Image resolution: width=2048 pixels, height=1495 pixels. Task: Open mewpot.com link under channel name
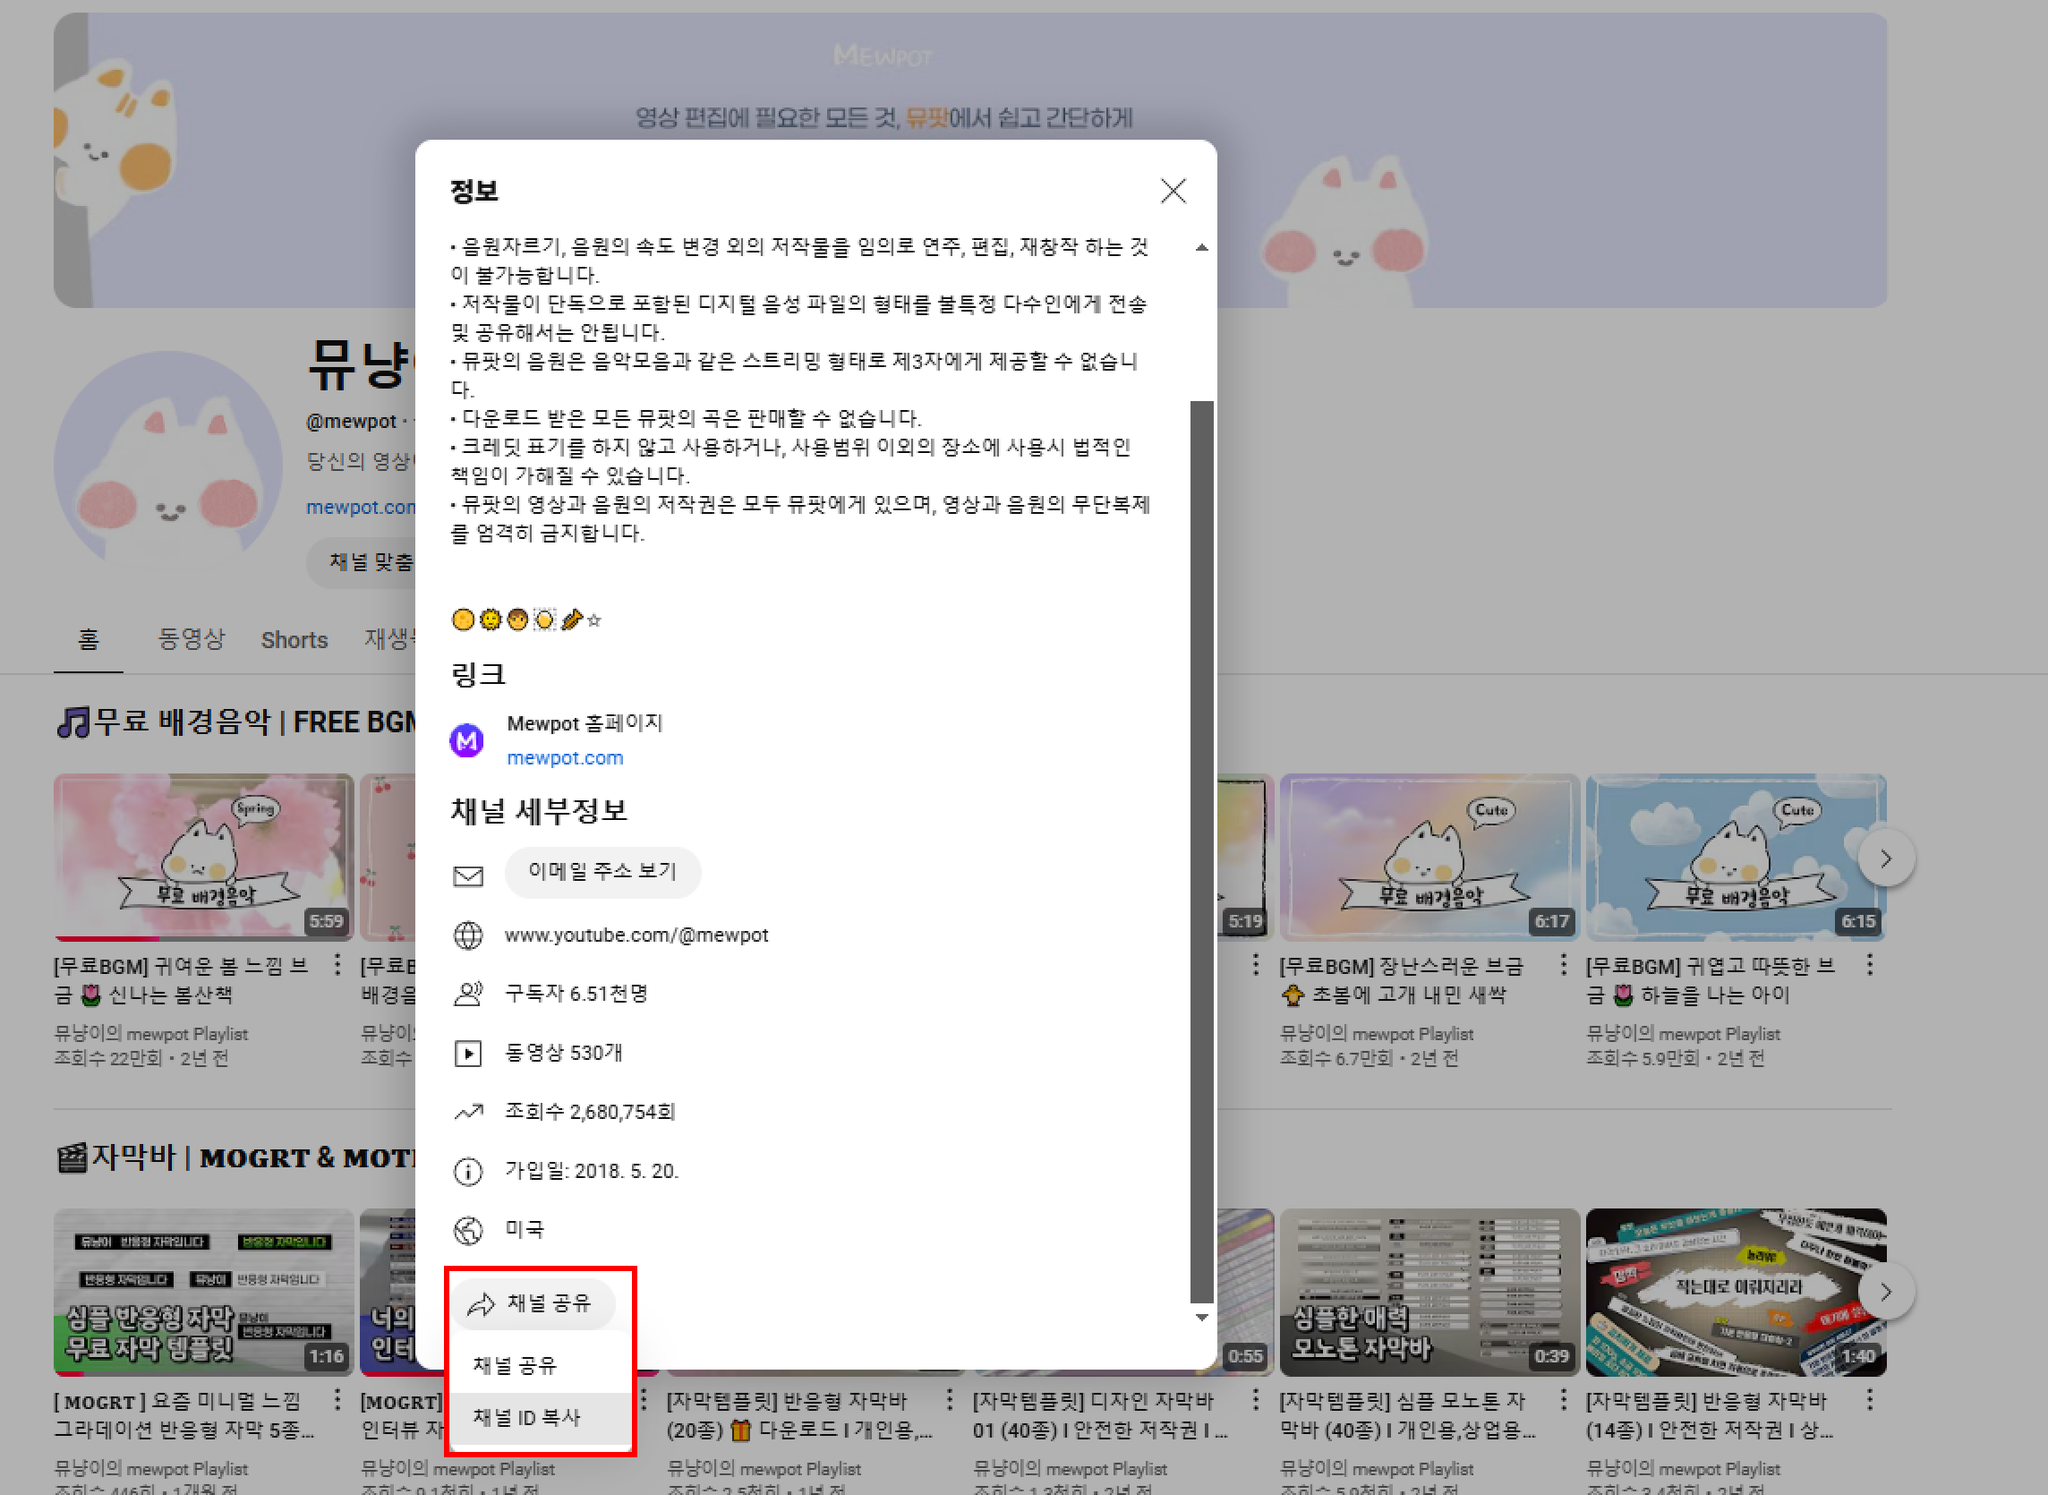point(360,507)
